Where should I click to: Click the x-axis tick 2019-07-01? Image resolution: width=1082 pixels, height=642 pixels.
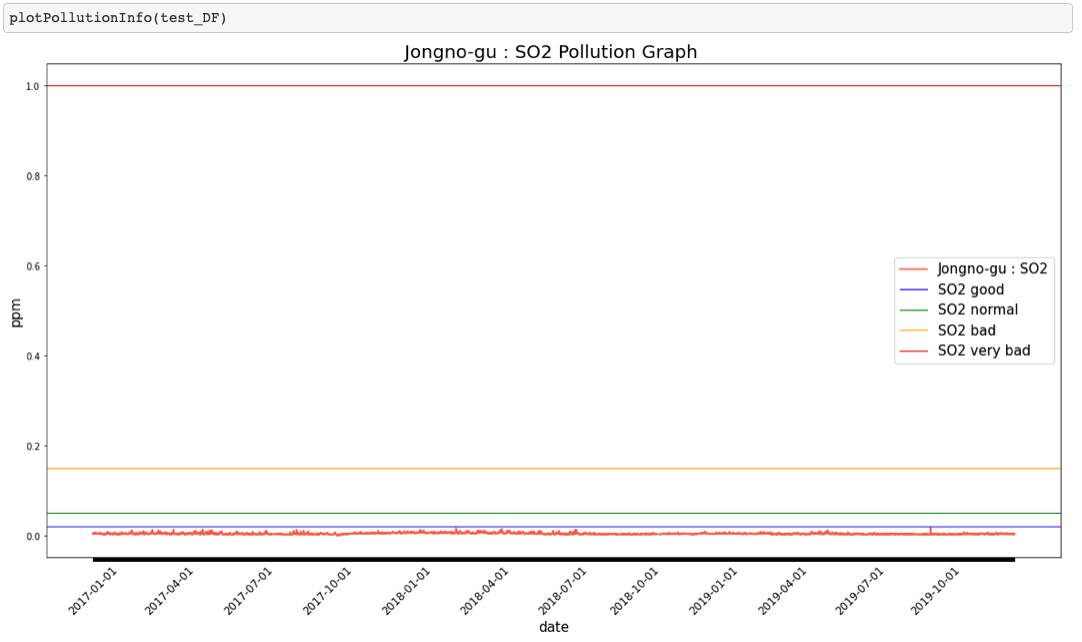(860, 592)
